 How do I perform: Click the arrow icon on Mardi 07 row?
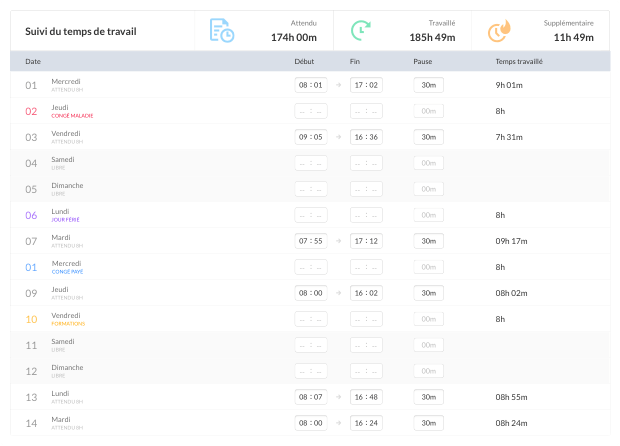(x=338, y=241)
